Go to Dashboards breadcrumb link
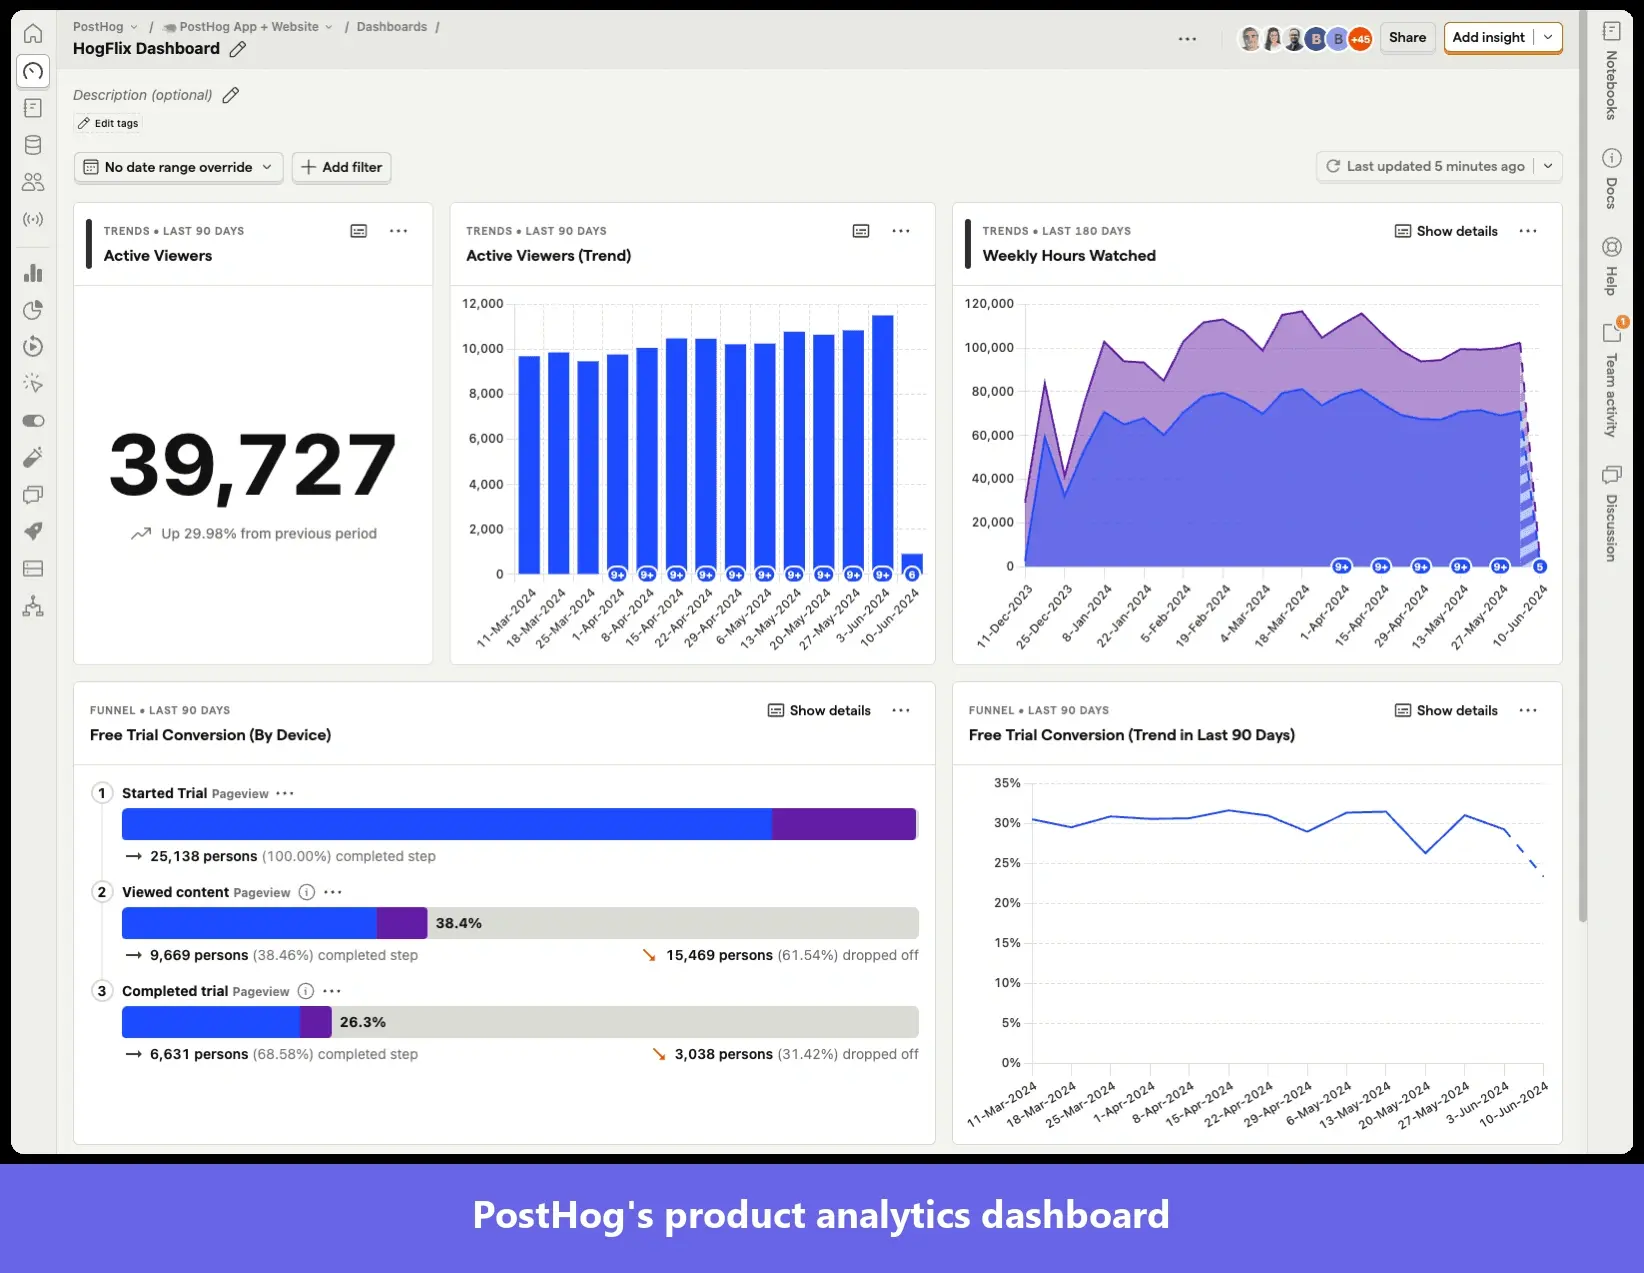 [x=391, y=27]
